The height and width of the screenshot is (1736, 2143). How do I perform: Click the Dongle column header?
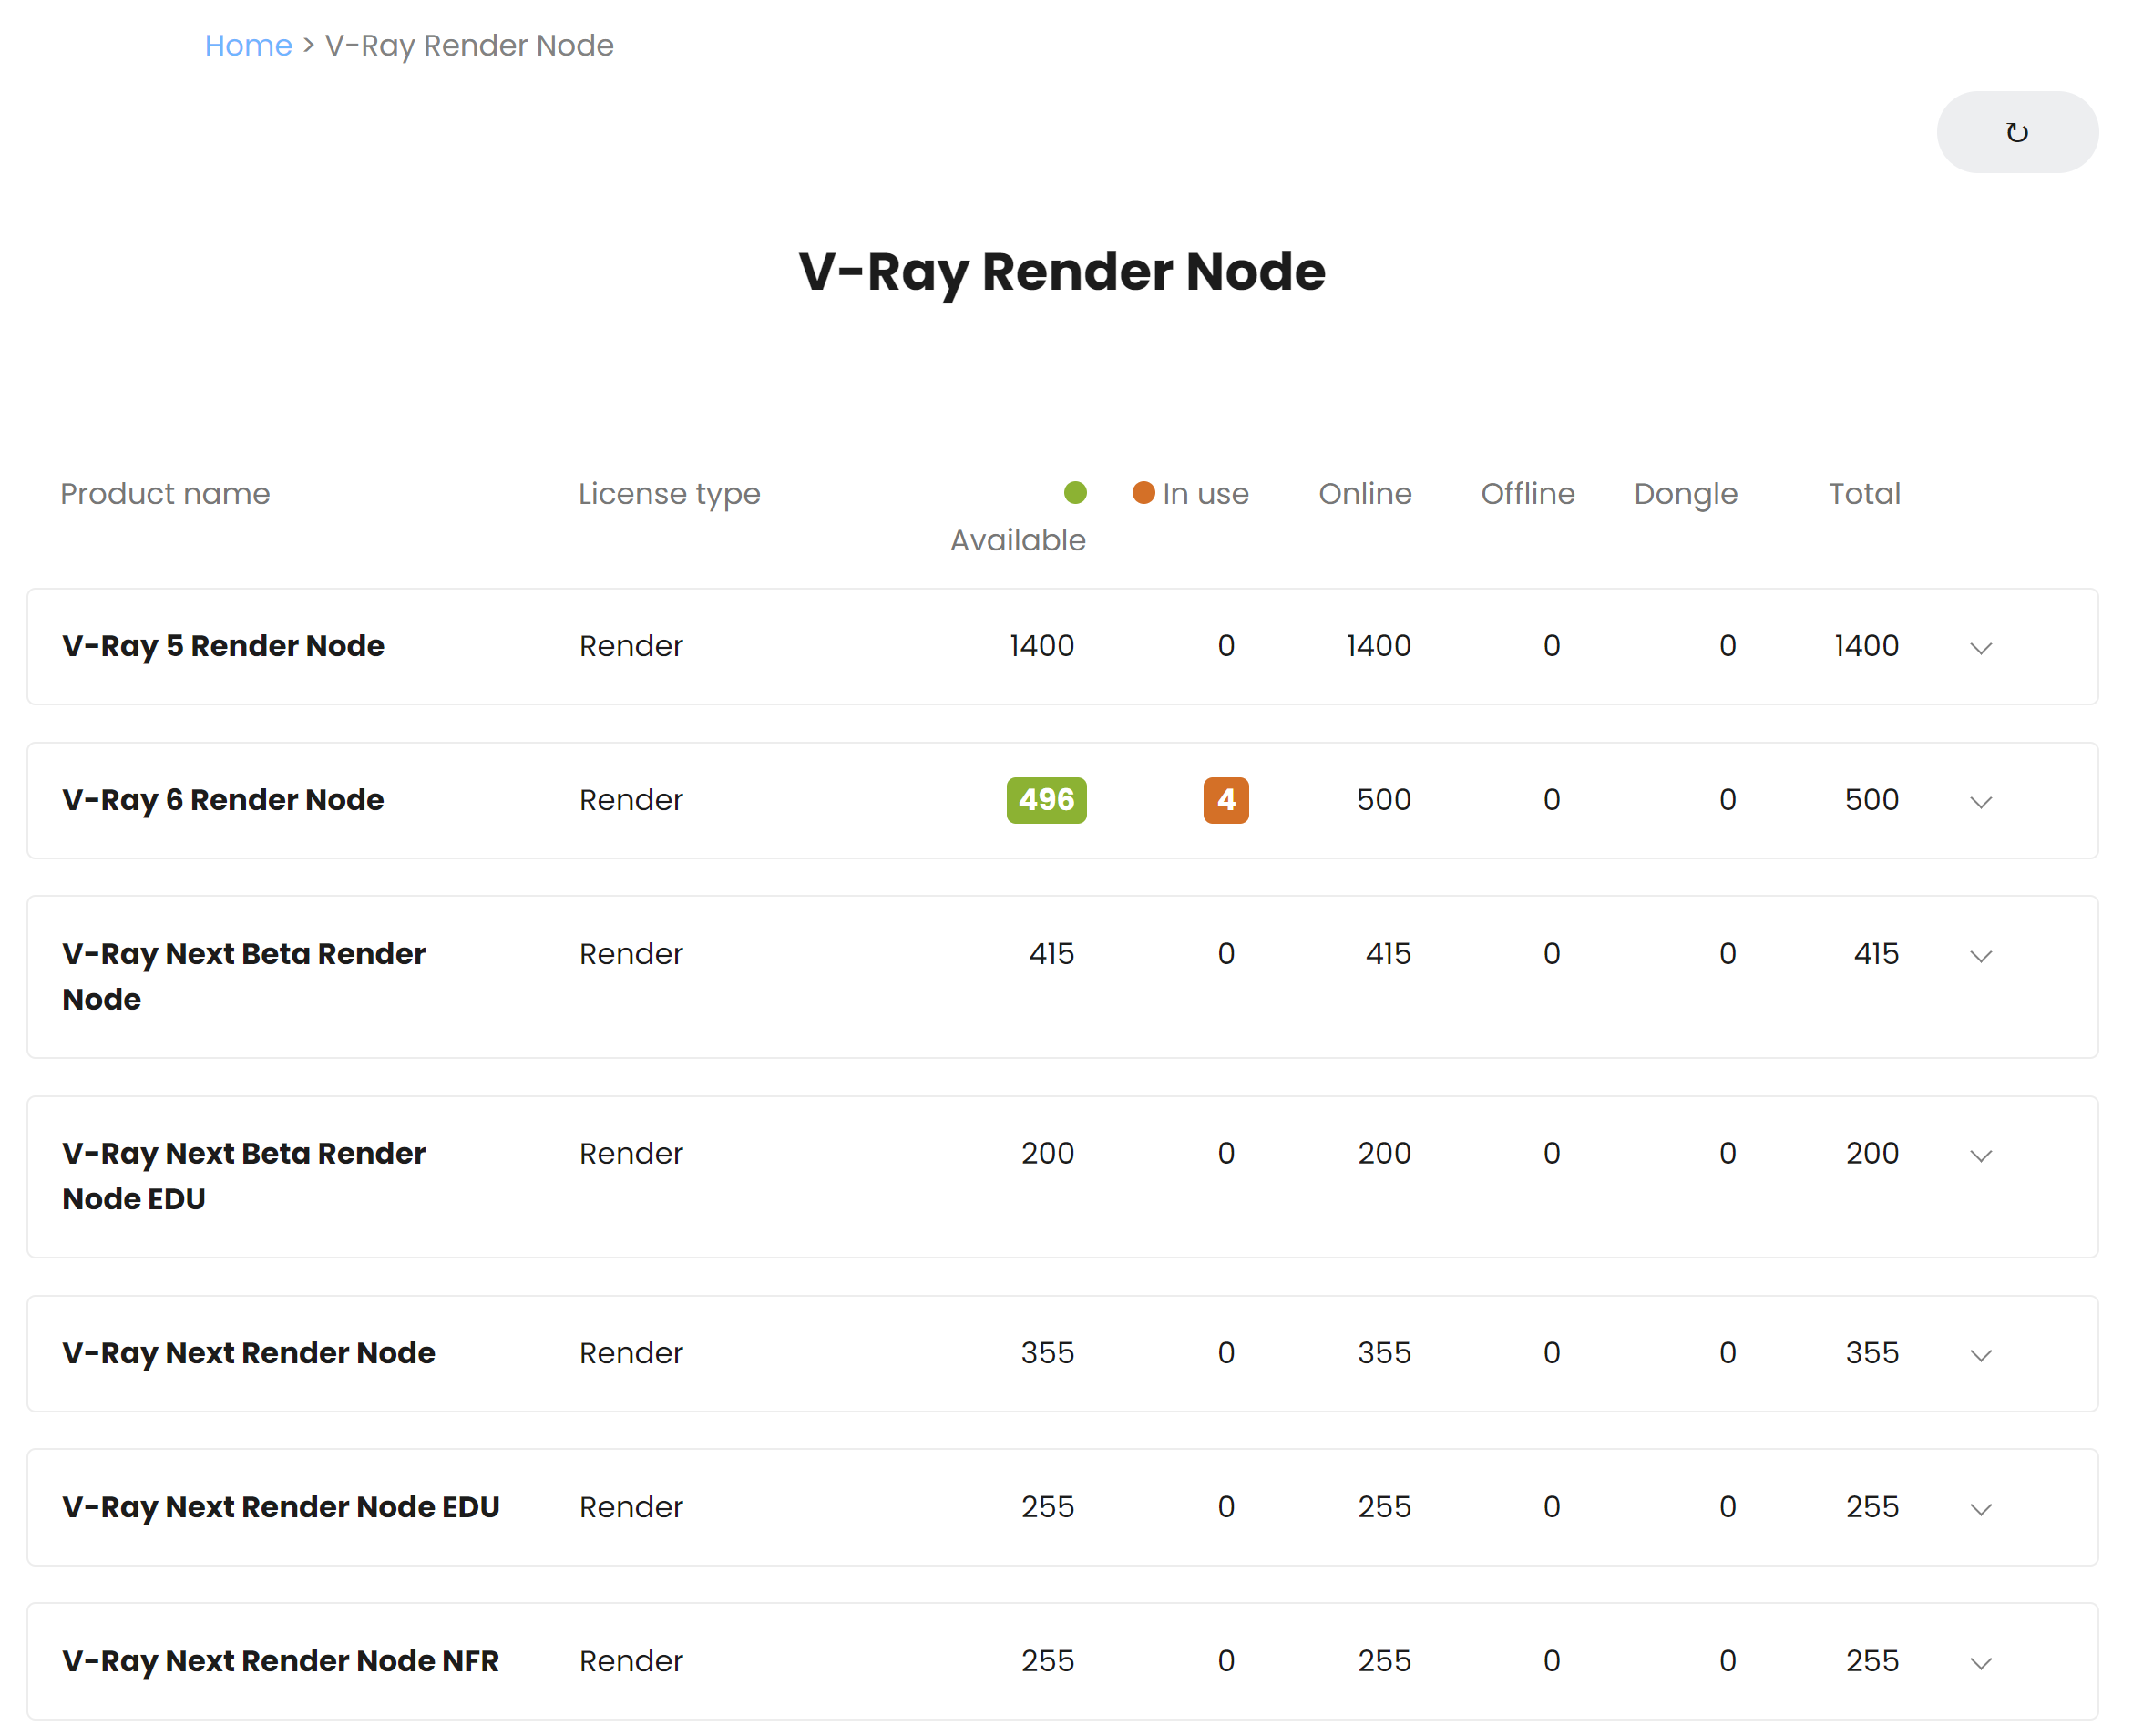(x=1685, y=493)
